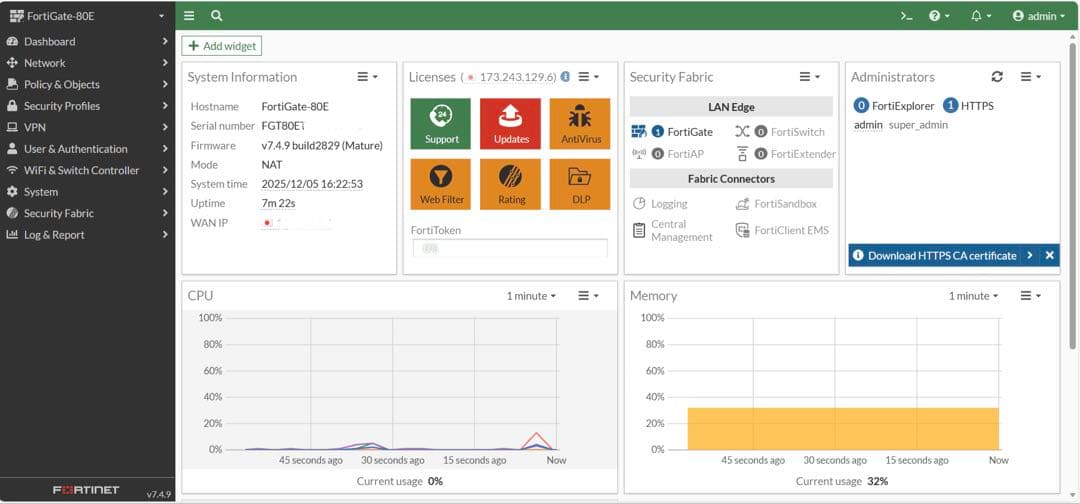
Task: Click the AntiVirus license tile
Action: tap(580, 124)
